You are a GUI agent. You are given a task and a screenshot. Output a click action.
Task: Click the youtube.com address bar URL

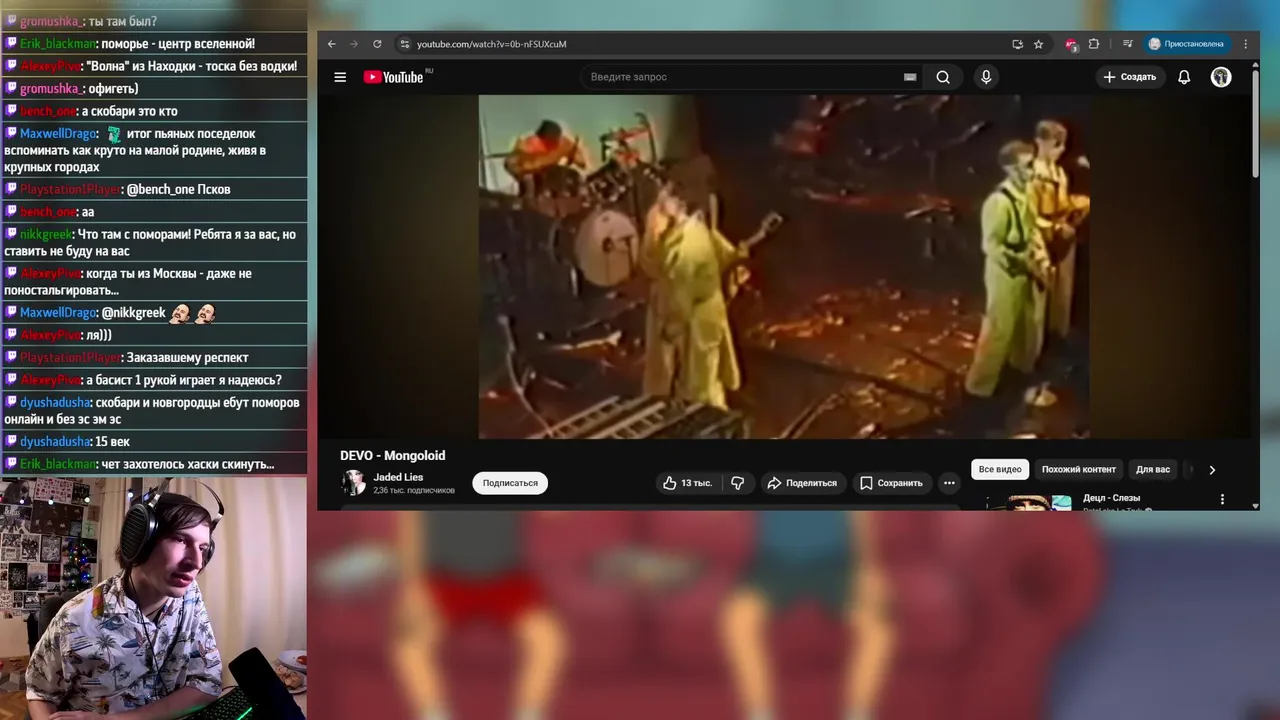point(491,44)
